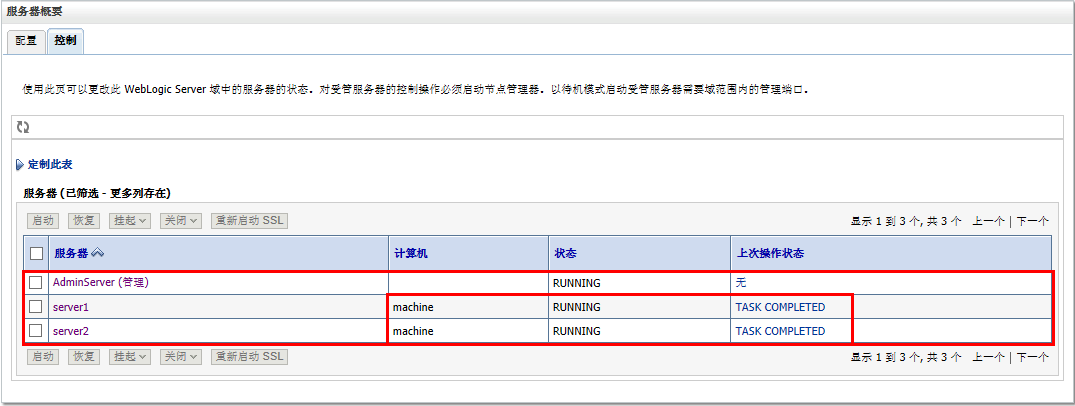The width and height of the screenshot is (1075, 406).
Task: Expand the 定制此表 triangle icon
Action: pos(20,165)
